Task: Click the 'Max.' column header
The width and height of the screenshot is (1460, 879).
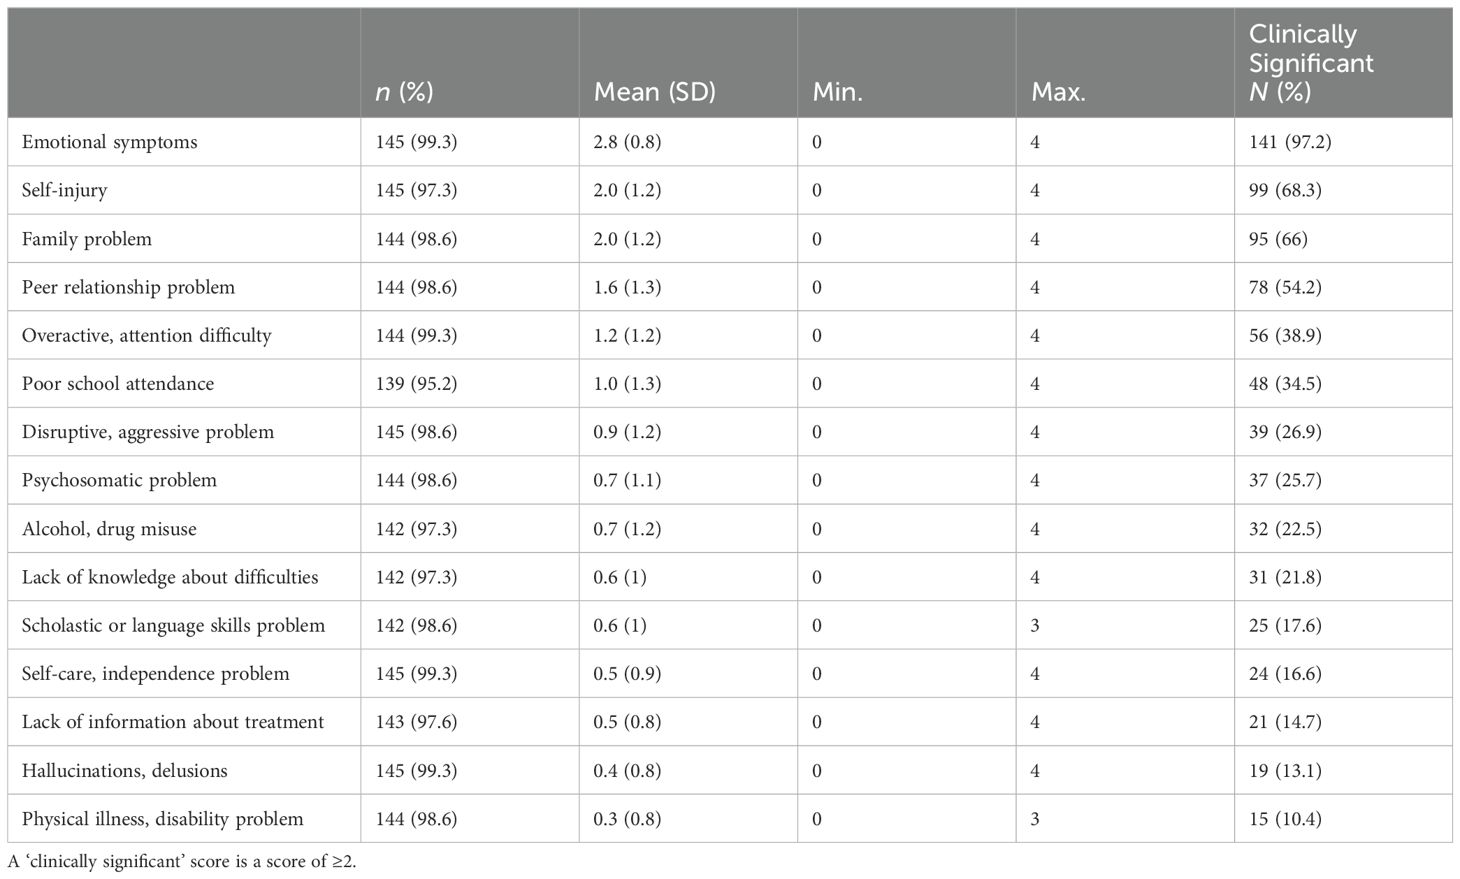Action: coord(1058,92)
